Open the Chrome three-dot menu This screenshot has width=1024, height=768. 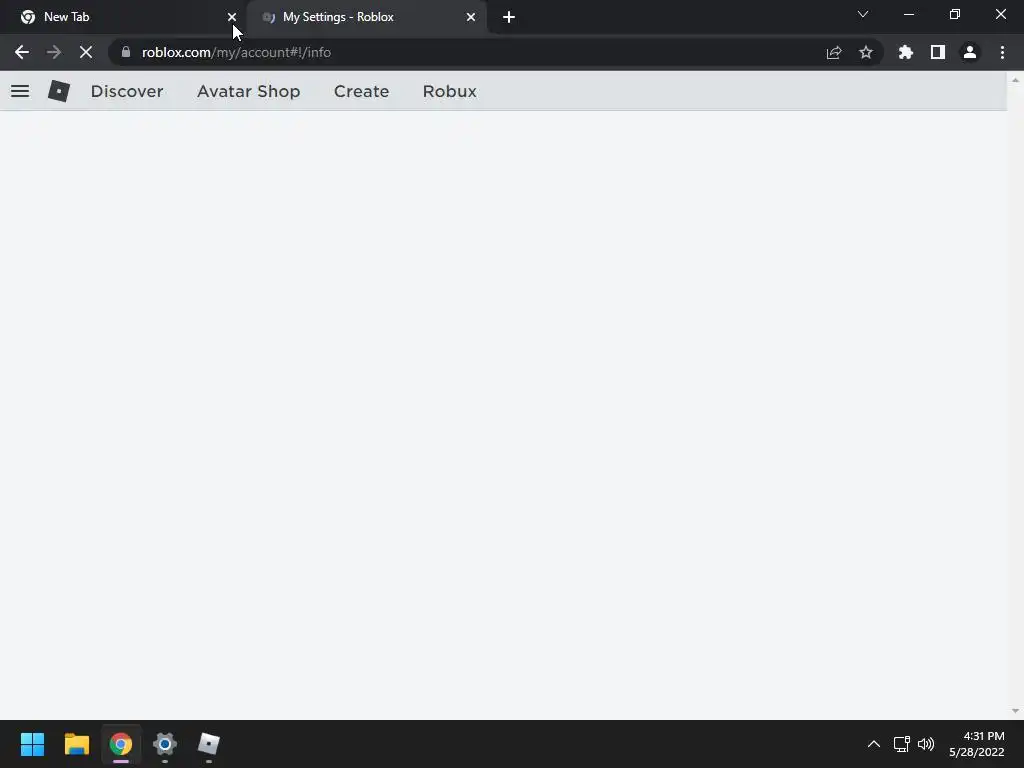[1002, 52]
